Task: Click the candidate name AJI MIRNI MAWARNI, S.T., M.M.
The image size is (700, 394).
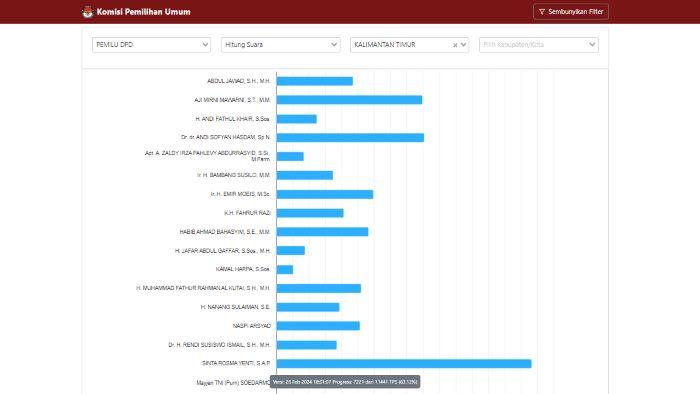Action: coord(232,100)
